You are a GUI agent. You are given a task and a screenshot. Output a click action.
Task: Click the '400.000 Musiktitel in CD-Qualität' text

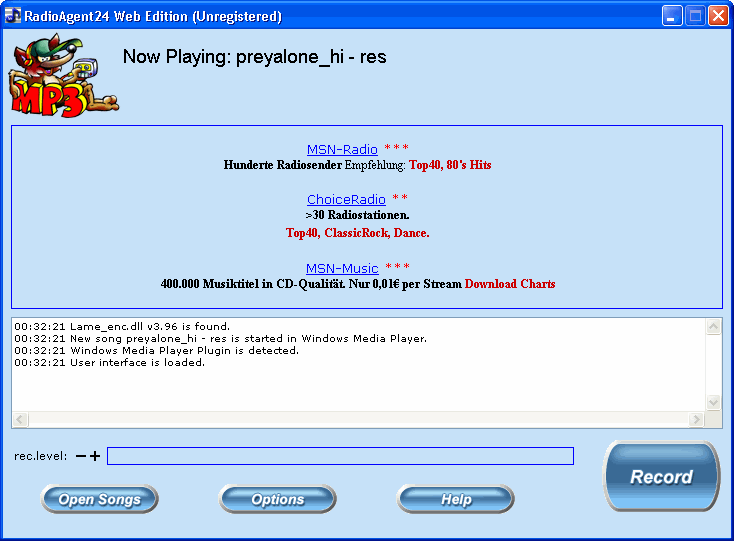click(x=253, y=284)
